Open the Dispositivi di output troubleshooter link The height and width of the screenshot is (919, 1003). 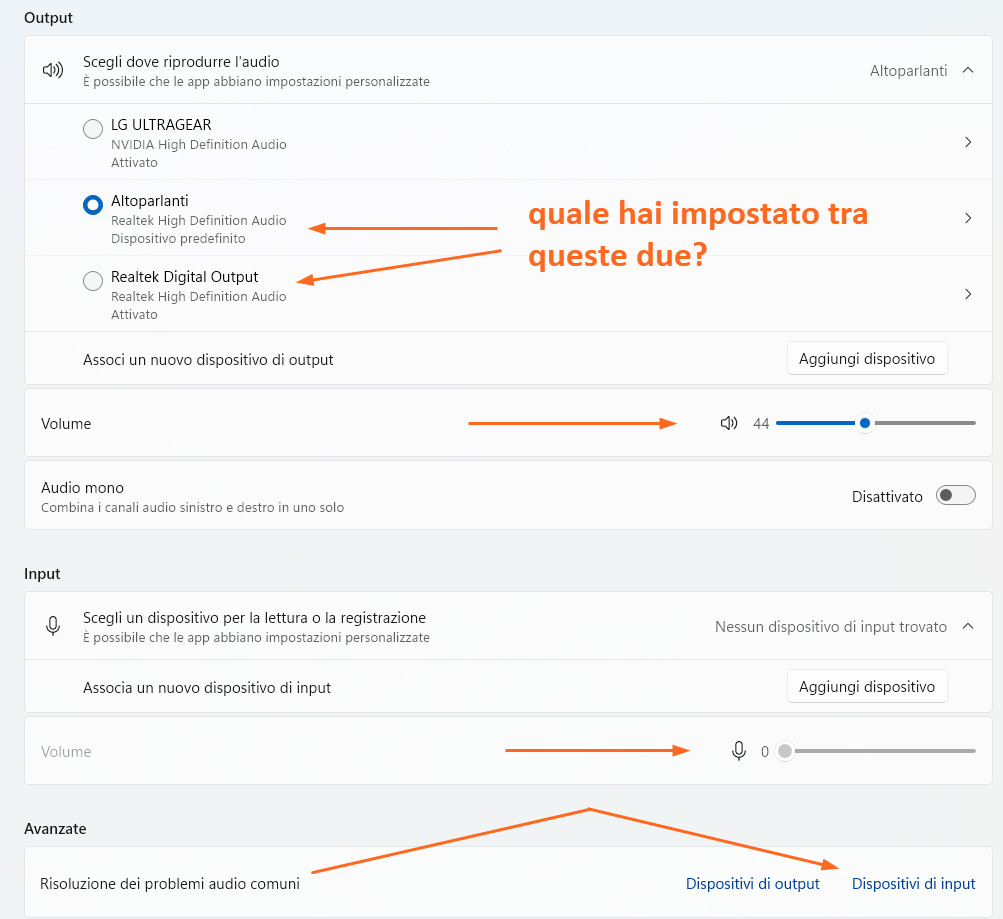(x=752, y=883)
